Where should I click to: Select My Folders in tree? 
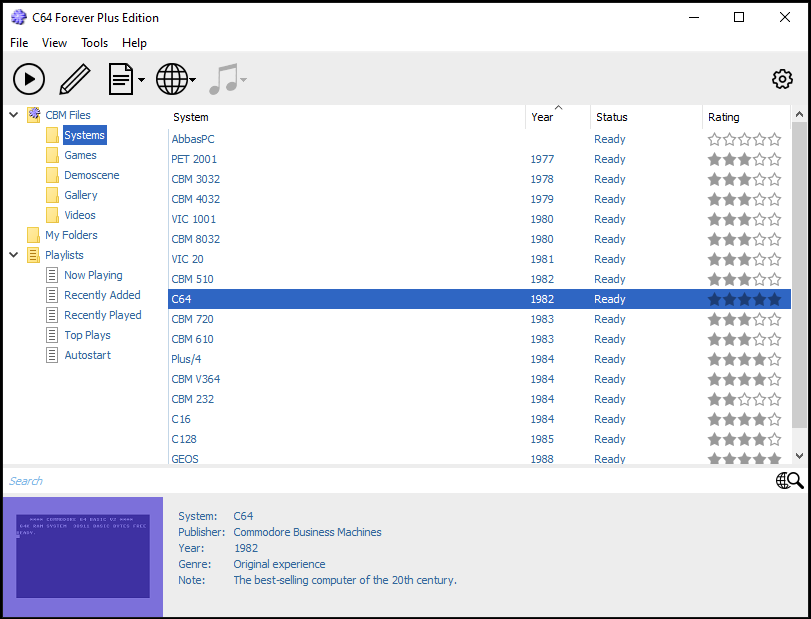point(71,235)
